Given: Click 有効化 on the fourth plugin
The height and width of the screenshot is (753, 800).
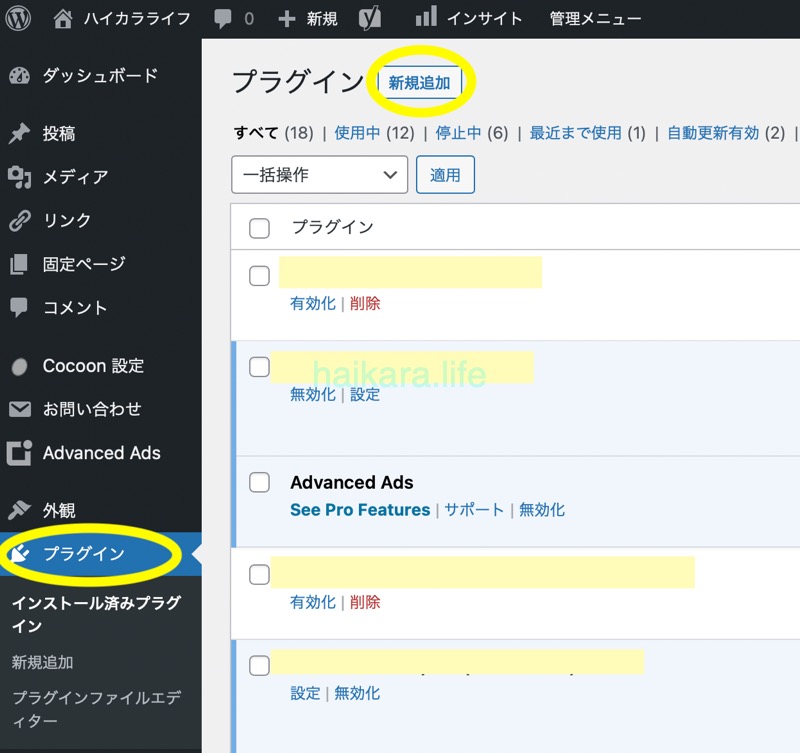Looking at the screenshot, I should point(313,603).
